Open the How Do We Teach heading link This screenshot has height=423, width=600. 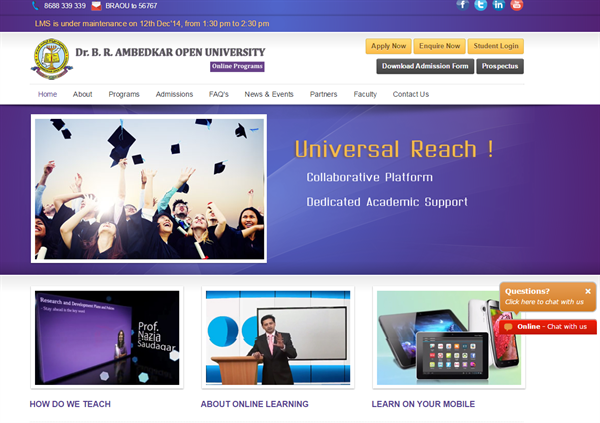tap(70, 404)
